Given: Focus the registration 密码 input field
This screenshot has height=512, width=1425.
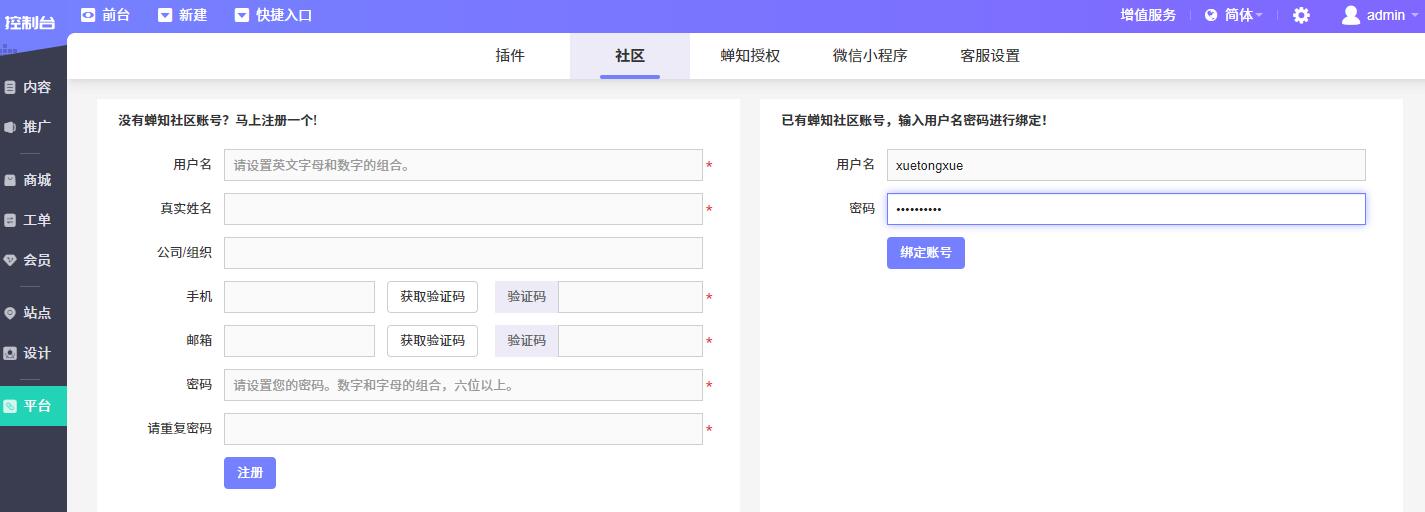Looking at the screenshot, I should 463,385.
